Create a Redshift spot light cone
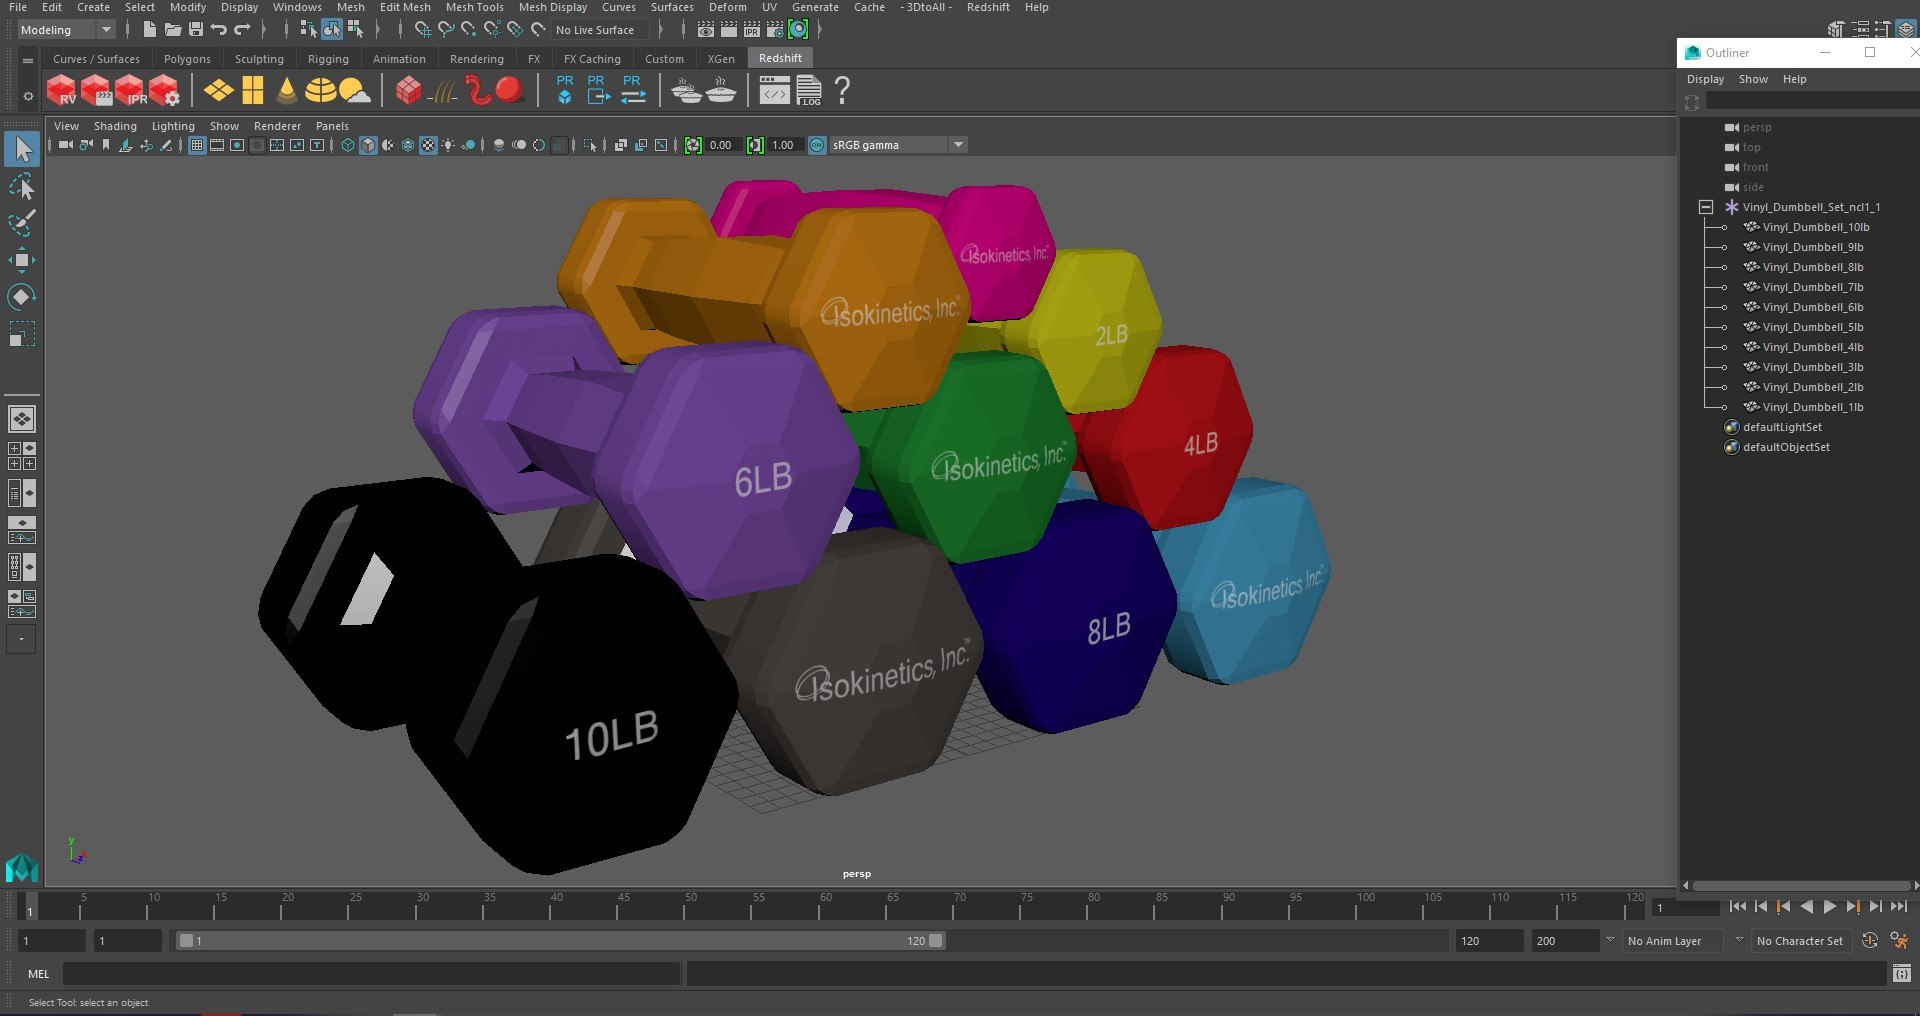The height and width of the screenshot is (1016, 1920). tap(287, 91)
